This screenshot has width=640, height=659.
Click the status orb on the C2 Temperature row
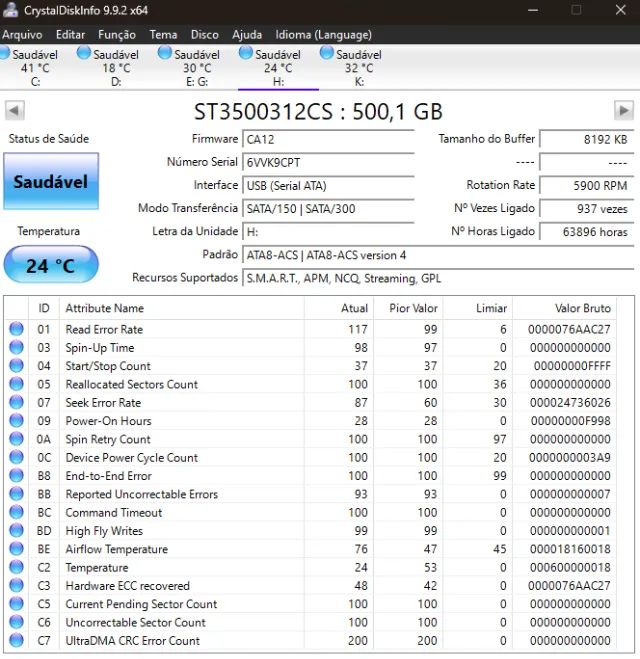pyautogui.click(x=16, y=567)
